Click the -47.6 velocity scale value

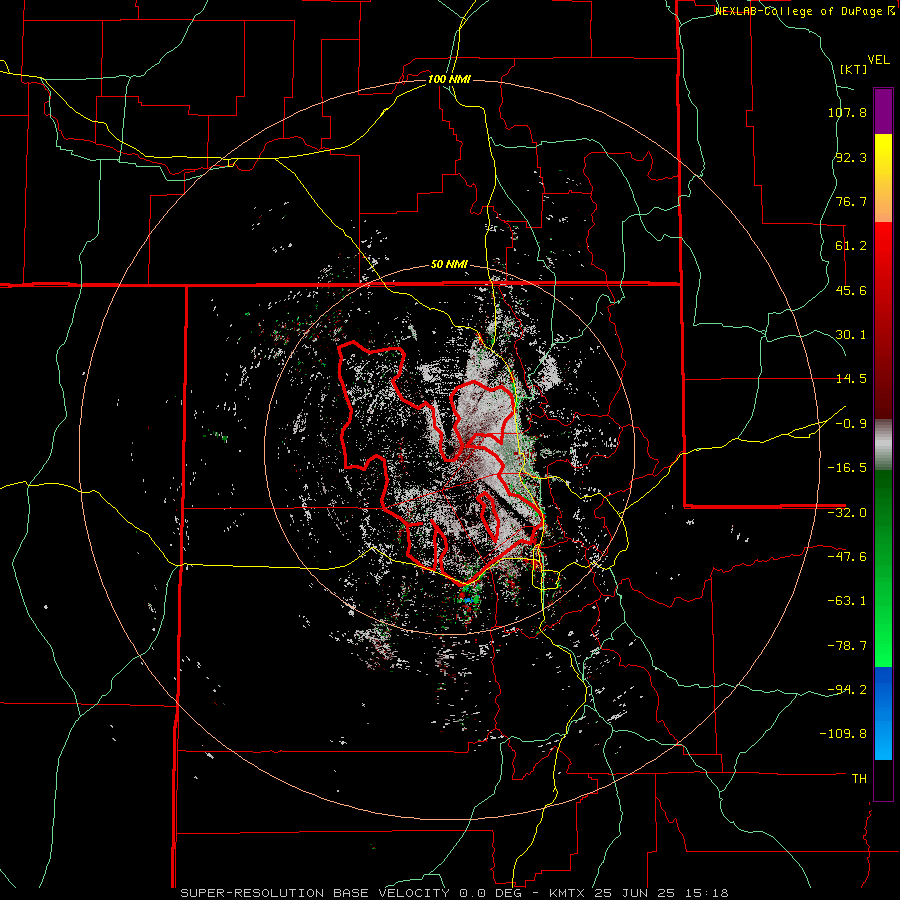pyautogui.click(x=847, y=557)
